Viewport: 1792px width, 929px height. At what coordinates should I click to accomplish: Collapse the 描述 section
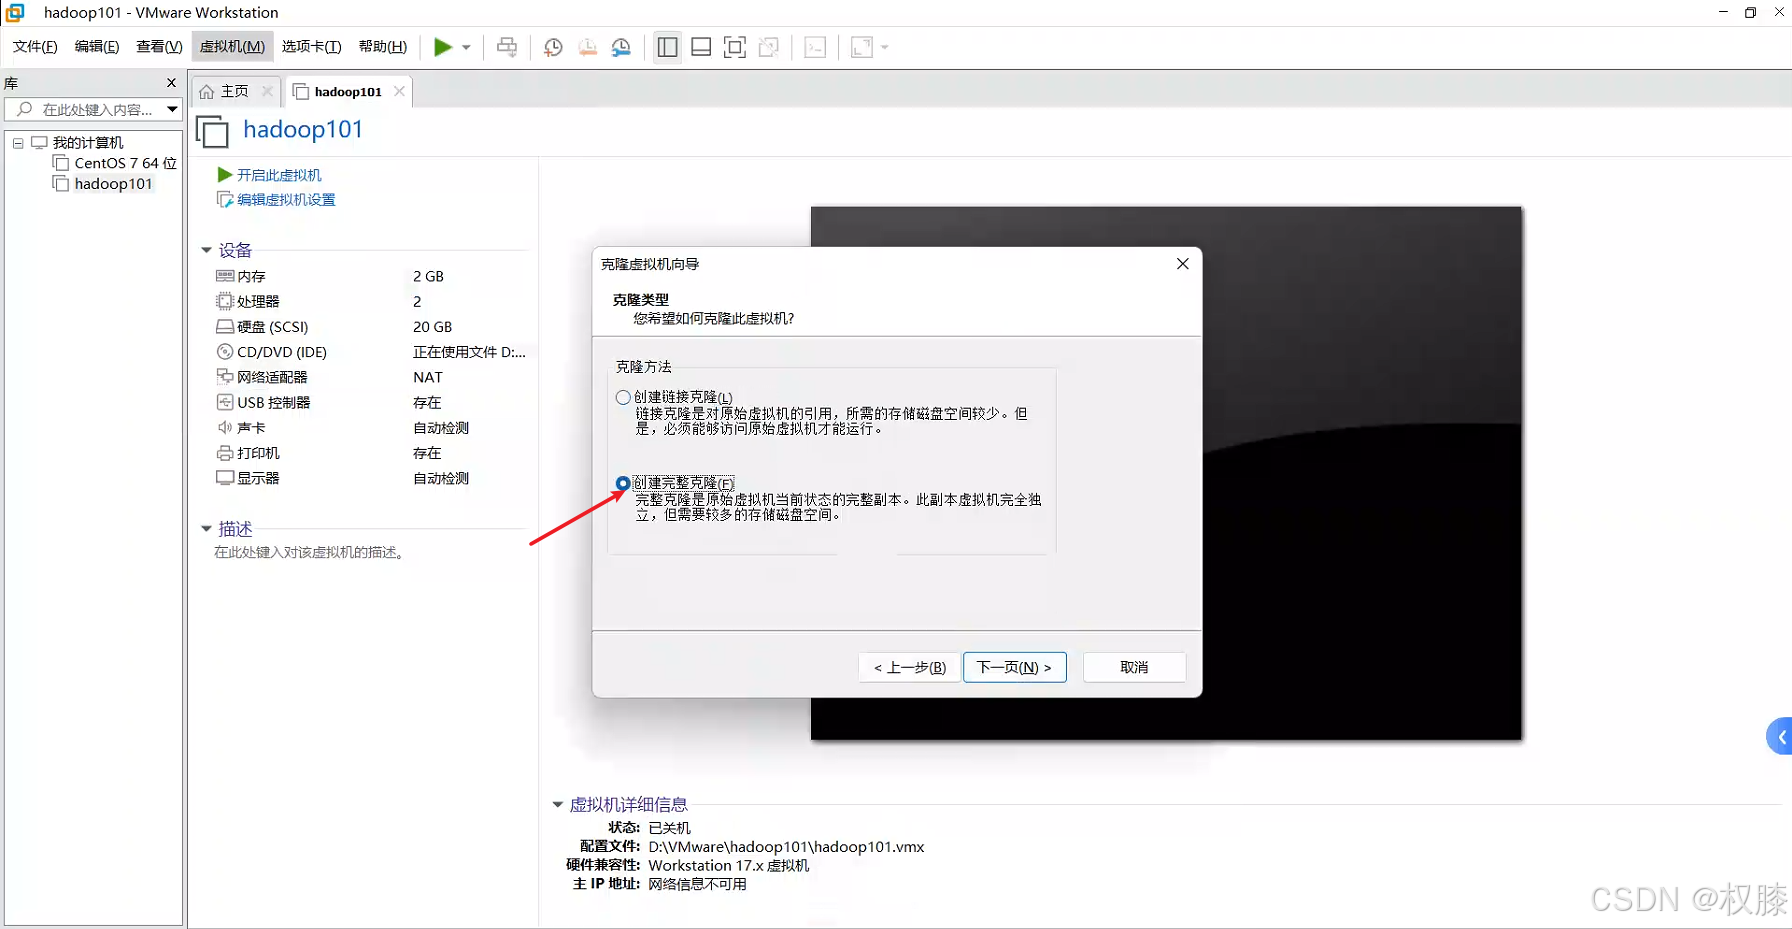pyautogui.click(x=206, y=529)
